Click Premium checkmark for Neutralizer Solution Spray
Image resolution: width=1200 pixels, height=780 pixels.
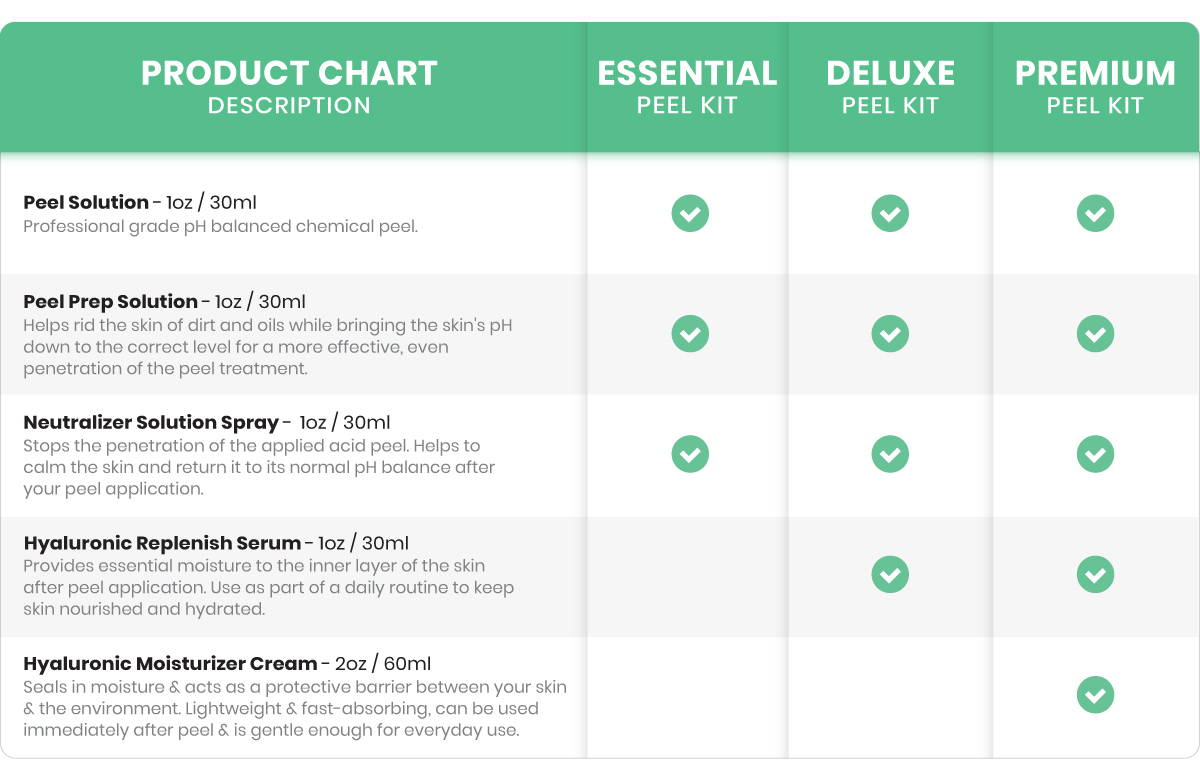1095,454
